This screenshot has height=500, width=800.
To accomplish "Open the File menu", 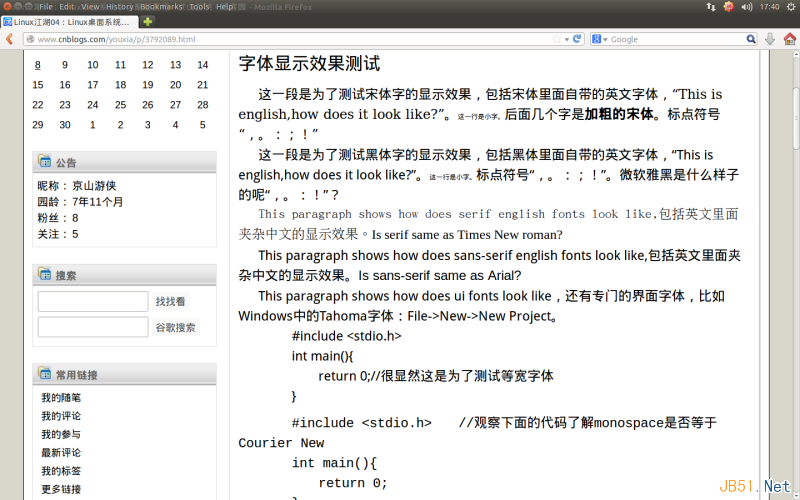I will pyautogui.click(x=46, y=7).
